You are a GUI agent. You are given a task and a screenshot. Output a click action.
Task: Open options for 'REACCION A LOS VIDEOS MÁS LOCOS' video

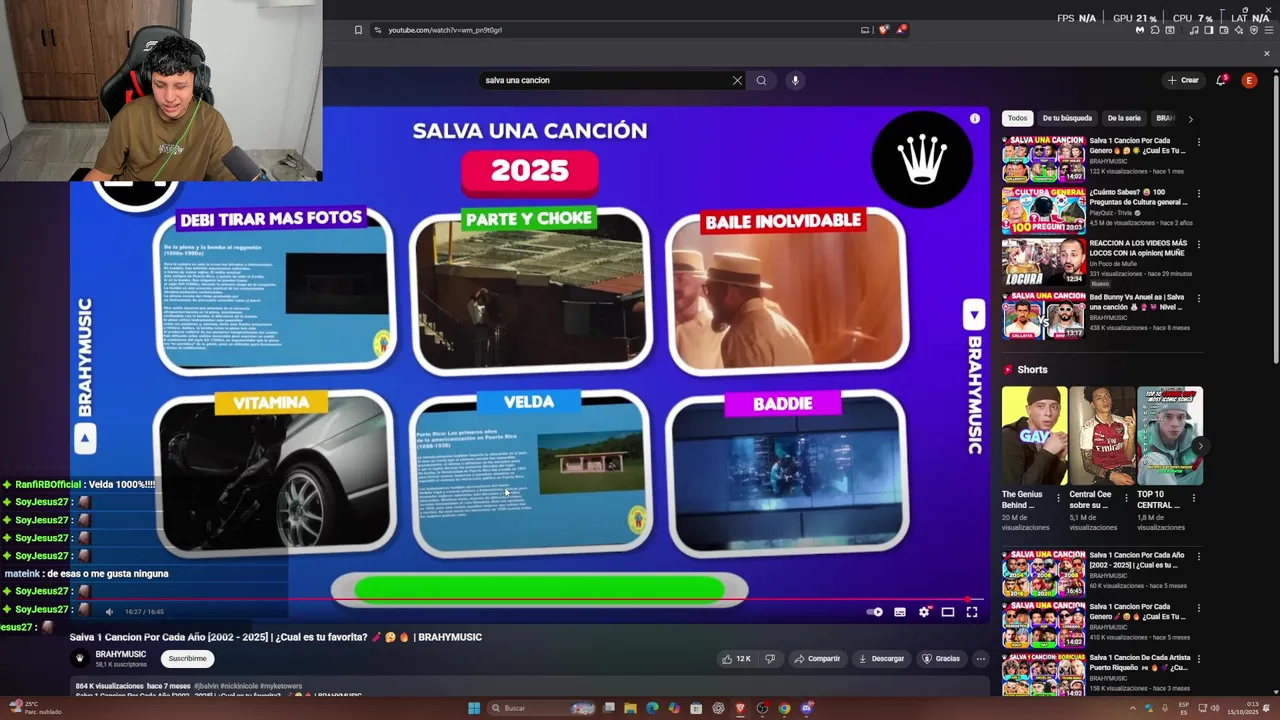pos(1198,244)
